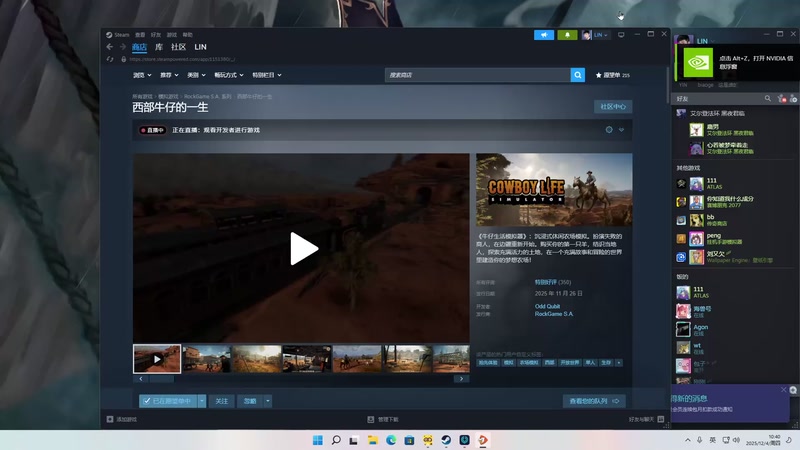Click the plus button after the tags
Screen dimensions: 800x450
[618, 363]
